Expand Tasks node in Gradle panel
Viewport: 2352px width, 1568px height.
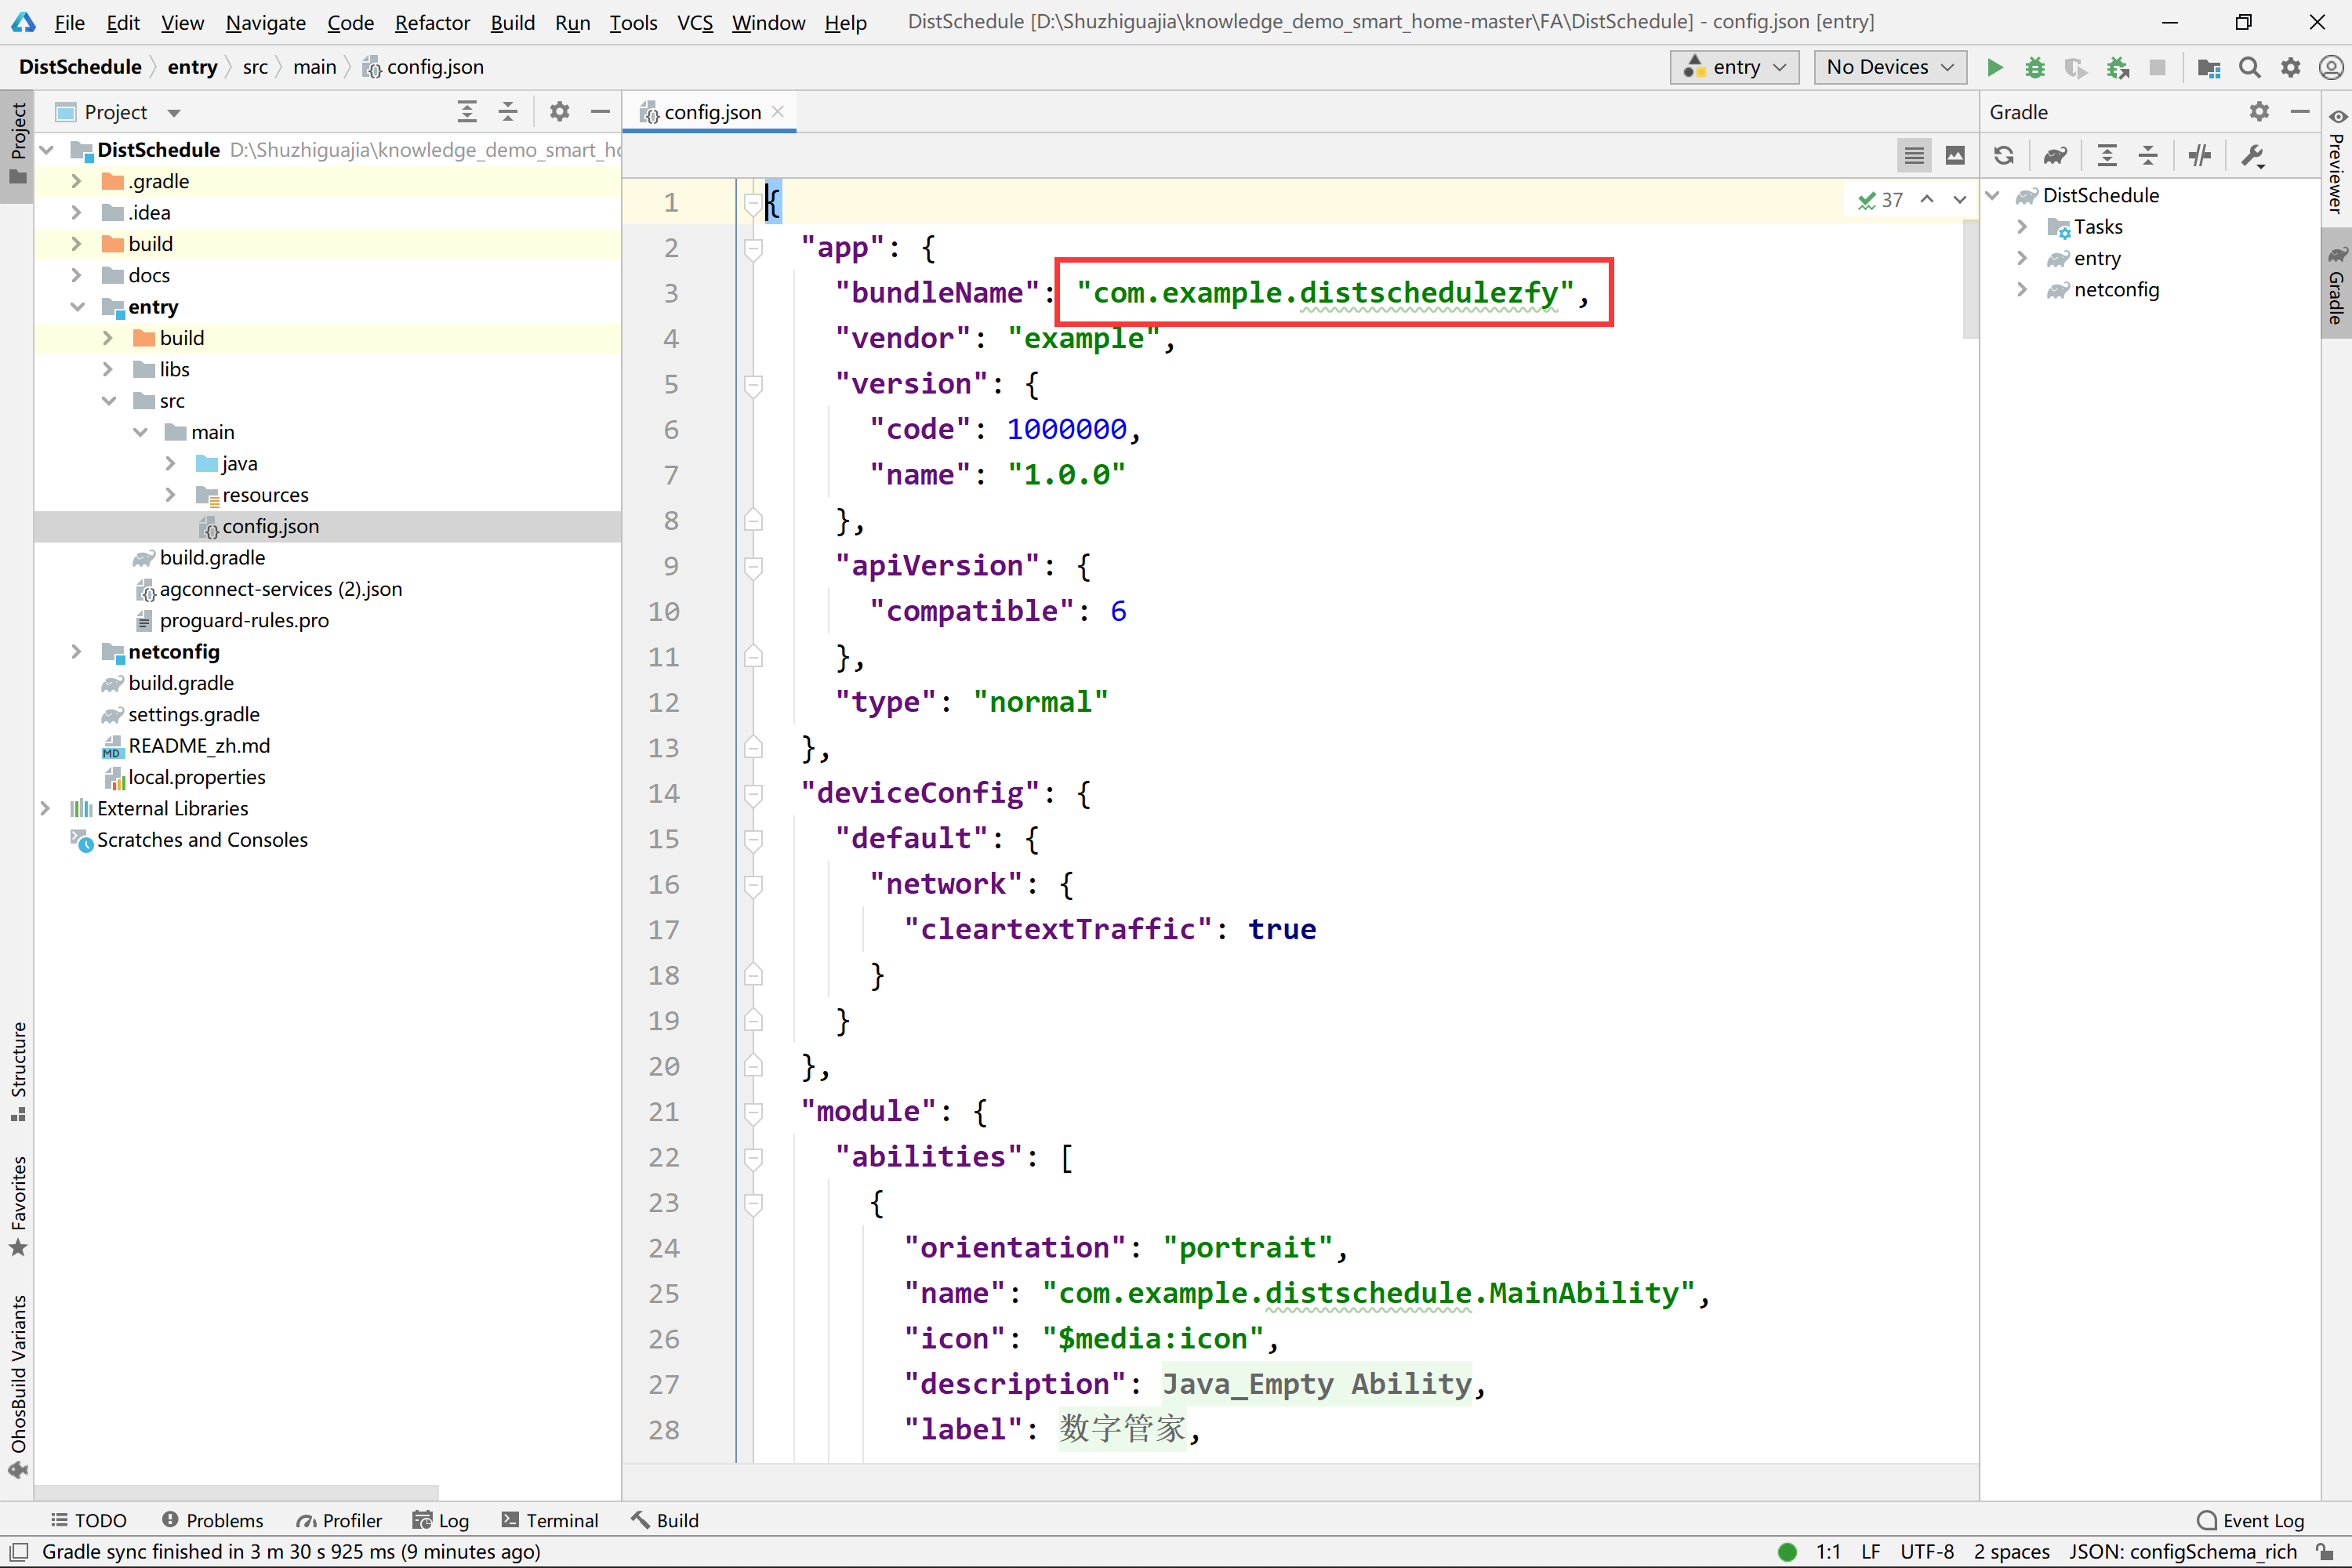pyautogui.click(x=2021, y=227)
